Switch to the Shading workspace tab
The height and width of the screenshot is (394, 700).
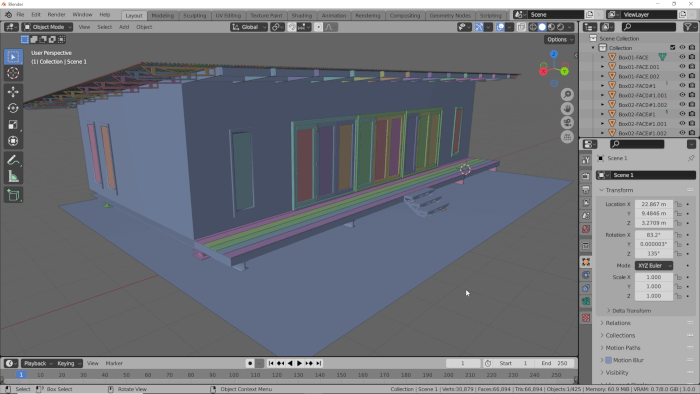(302, 15)
